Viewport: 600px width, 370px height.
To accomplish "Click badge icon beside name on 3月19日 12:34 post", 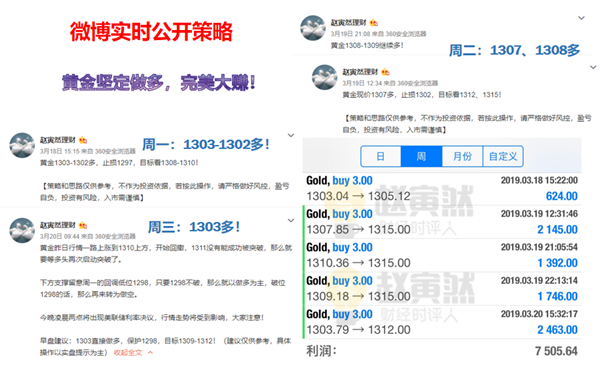I will pos(385,72).
